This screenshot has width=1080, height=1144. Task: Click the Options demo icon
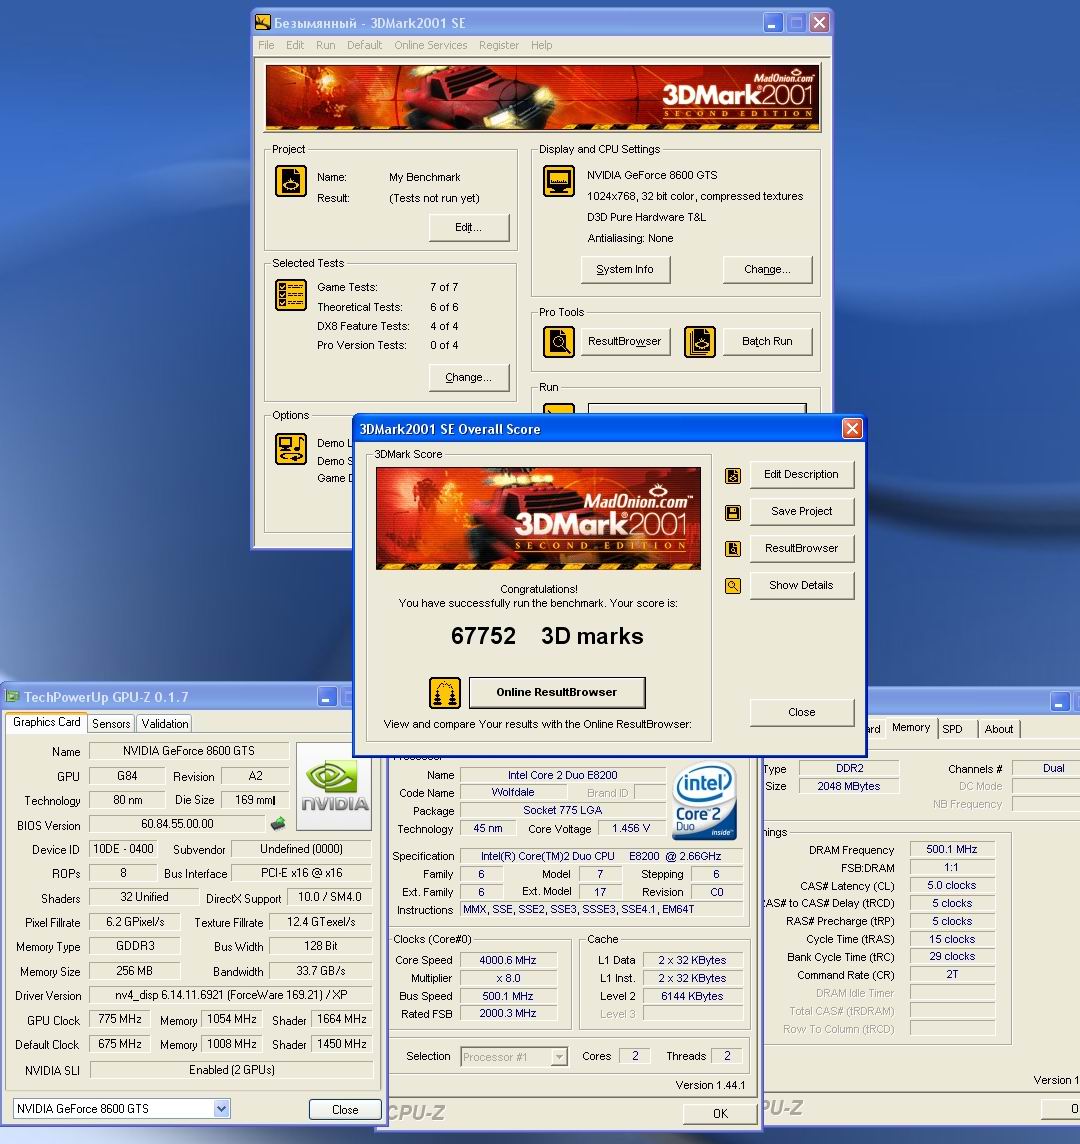click(x=290, y=449)
